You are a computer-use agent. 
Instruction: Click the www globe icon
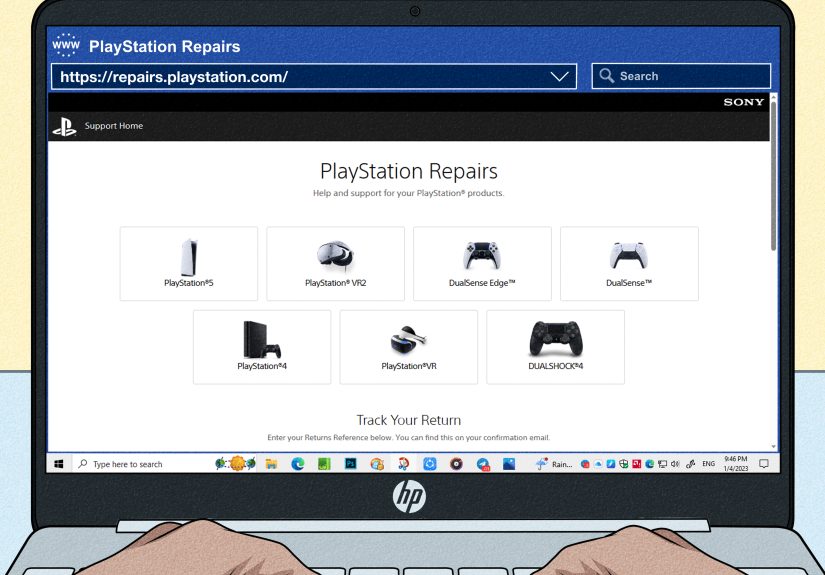(66, 45)
